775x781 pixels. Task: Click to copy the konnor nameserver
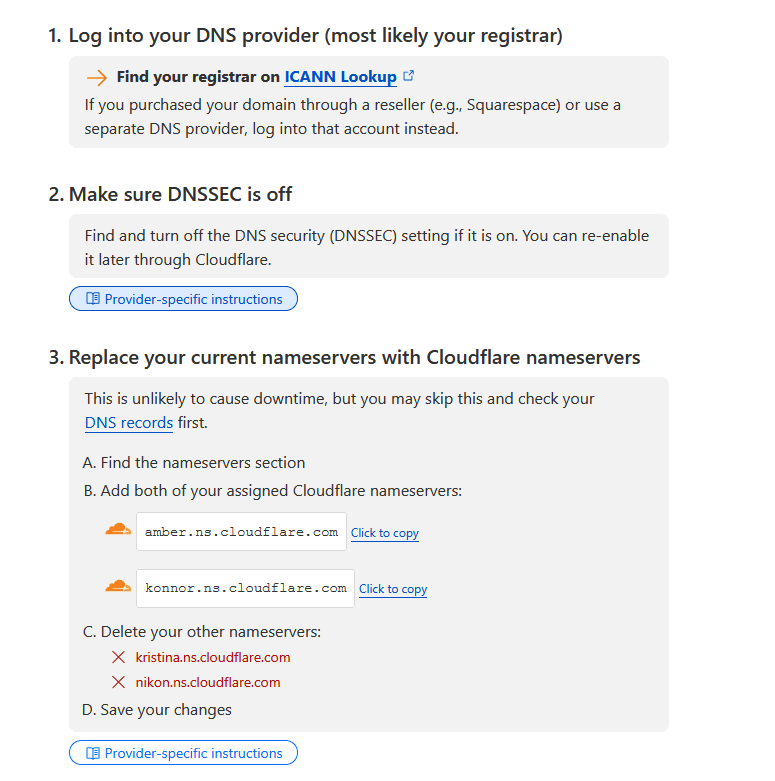[393, 589]
